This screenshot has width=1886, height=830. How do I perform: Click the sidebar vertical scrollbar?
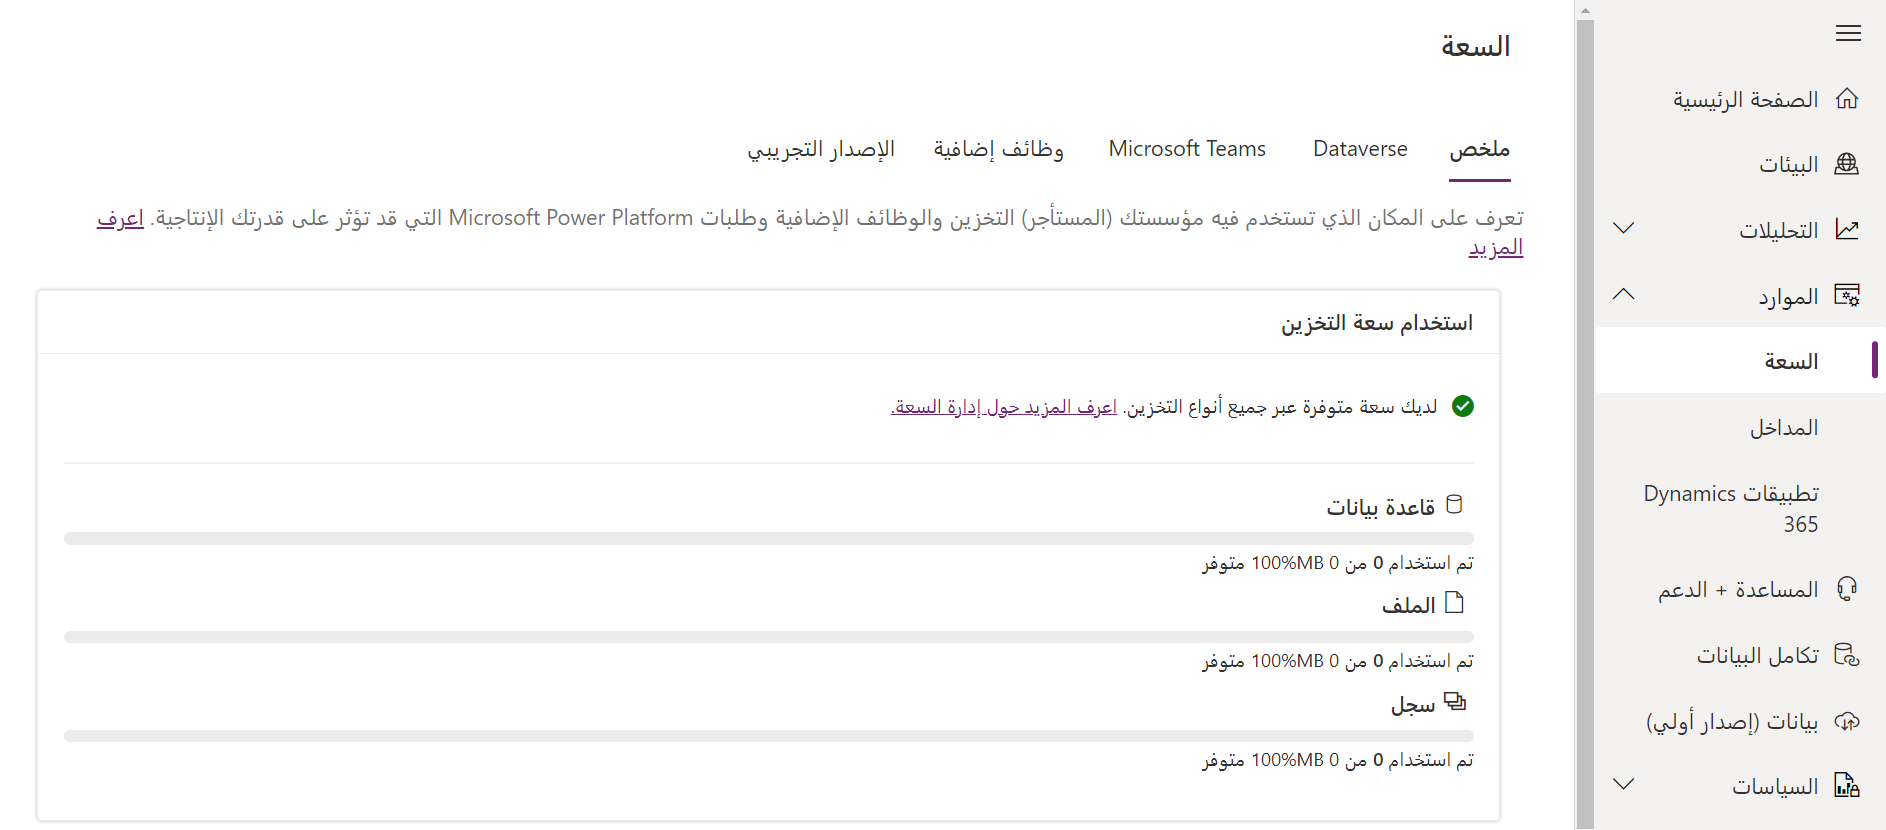pyautogui.click(x=1585, y=424)
